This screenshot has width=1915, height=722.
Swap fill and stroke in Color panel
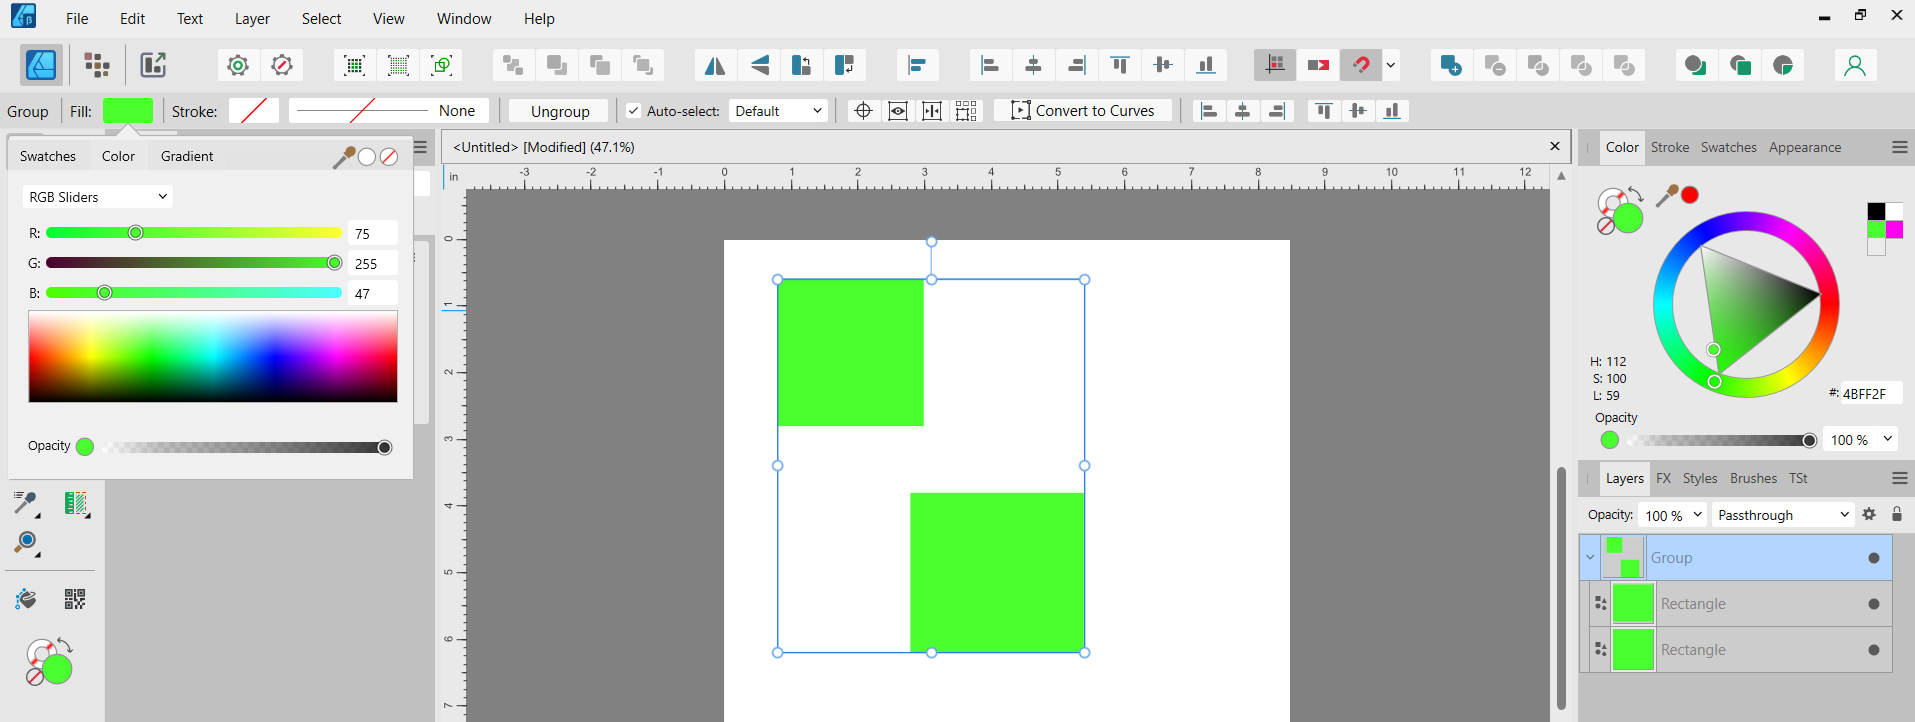[1636, 193]
